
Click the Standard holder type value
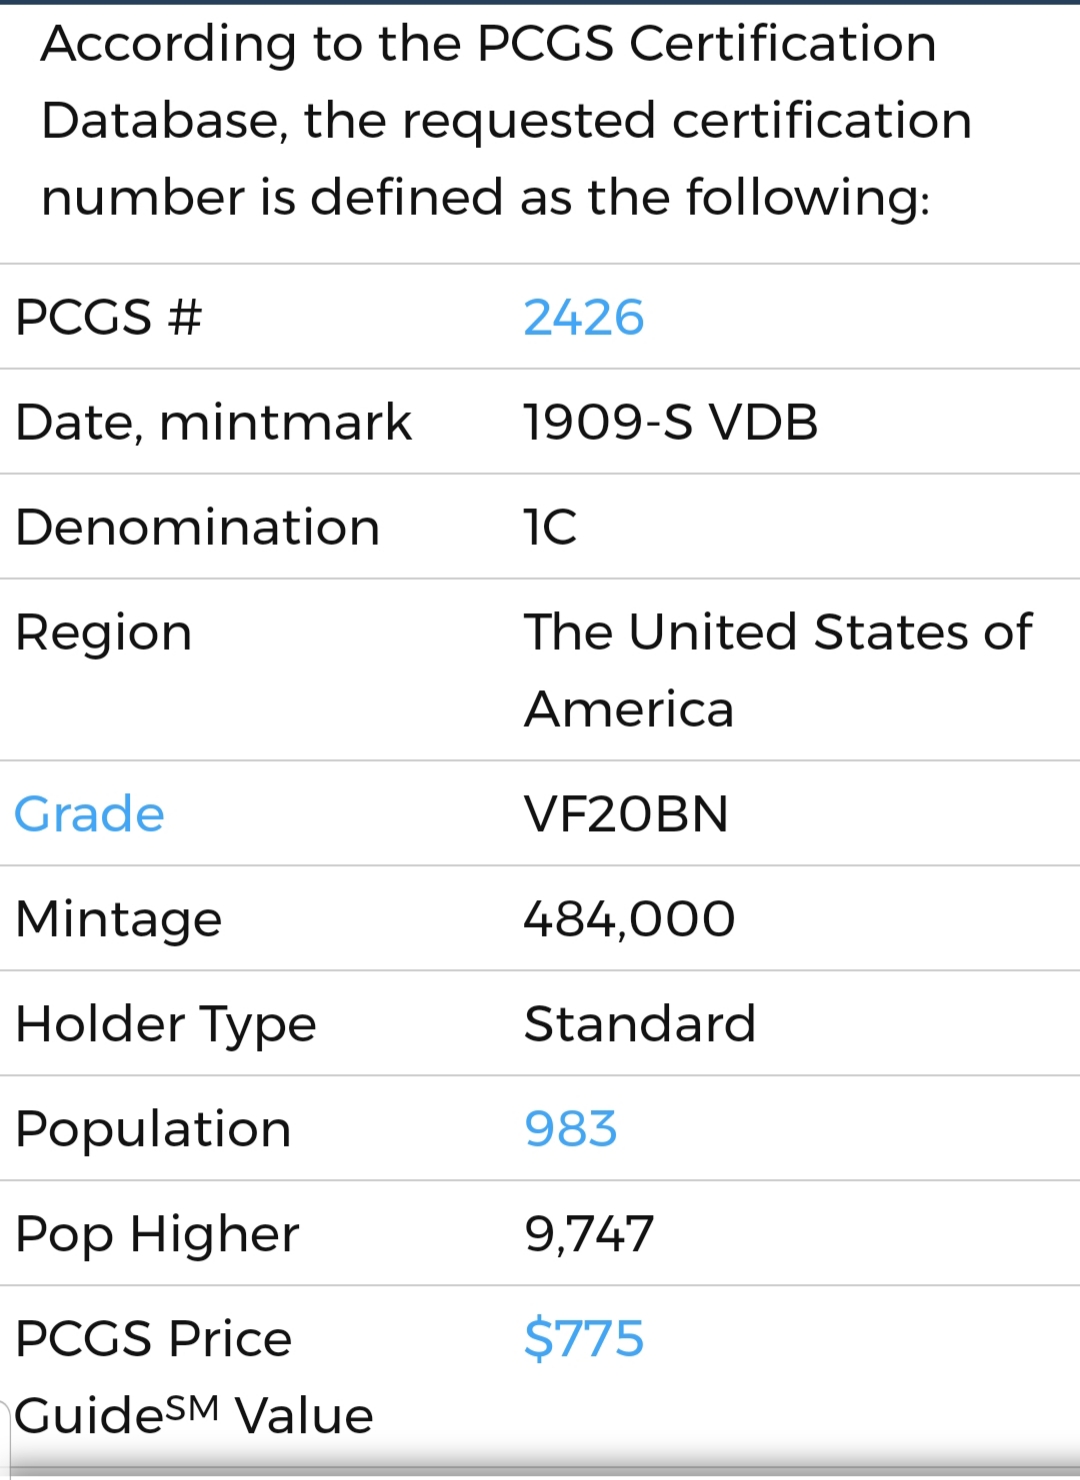point(640,1024)
